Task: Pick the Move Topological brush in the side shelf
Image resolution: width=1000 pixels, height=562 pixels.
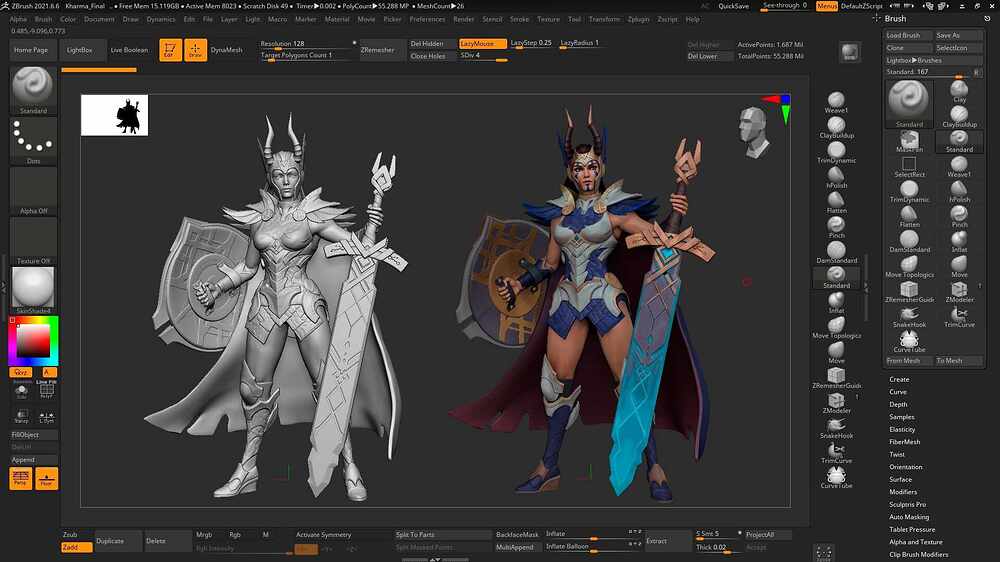Action: tap(836, 327)
